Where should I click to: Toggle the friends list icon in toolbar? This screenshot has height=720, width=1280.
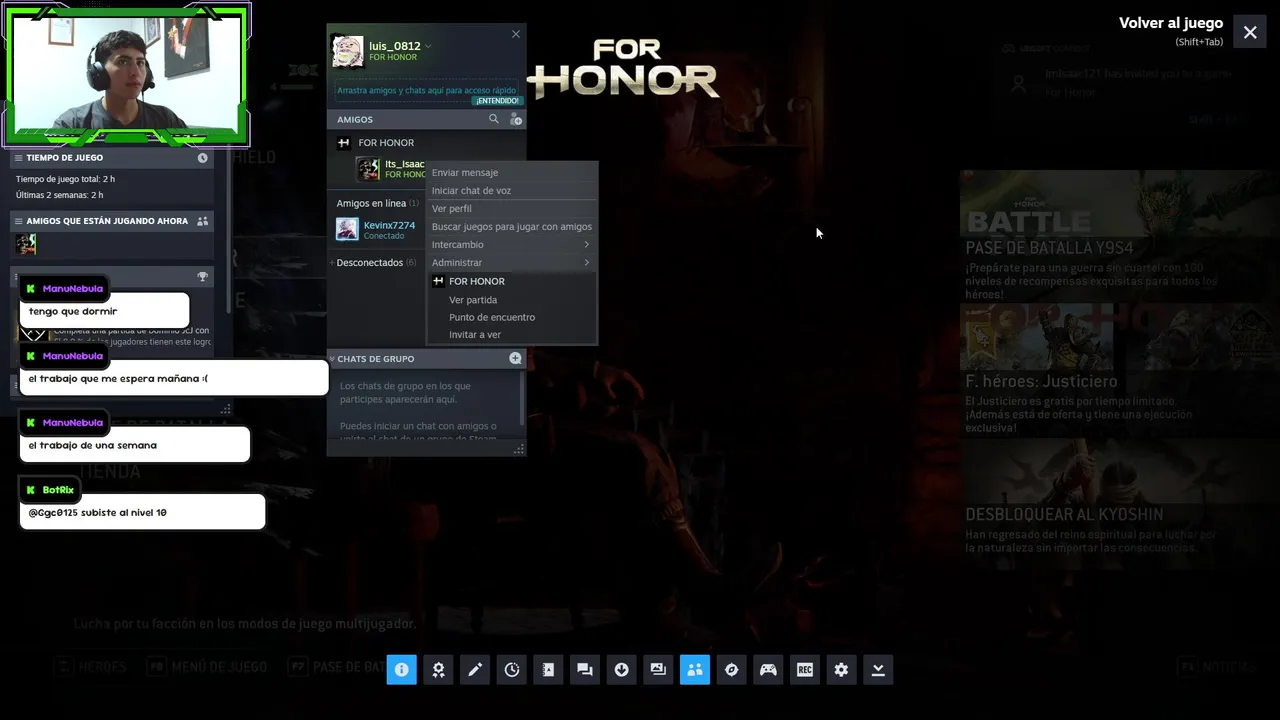(x=695, y=670)
